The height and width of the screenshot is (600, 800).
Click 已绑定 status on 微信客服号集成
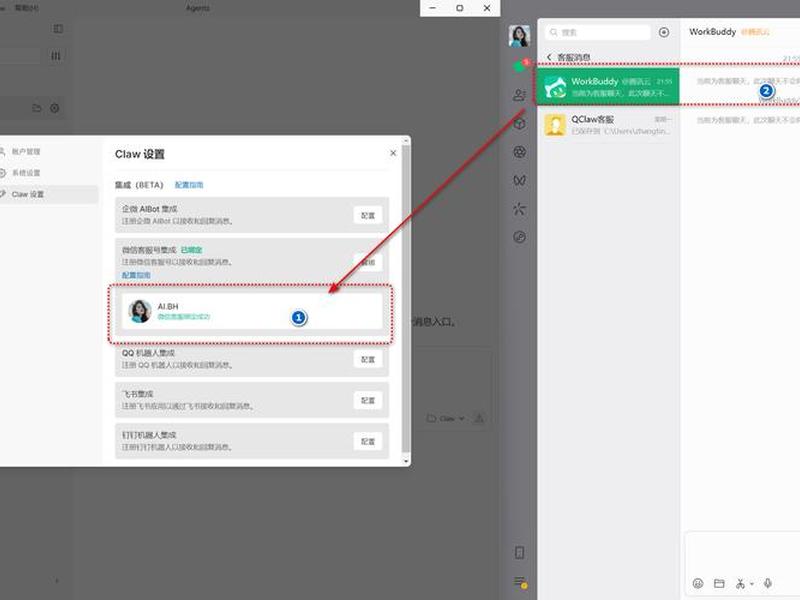tap(191, 249)
